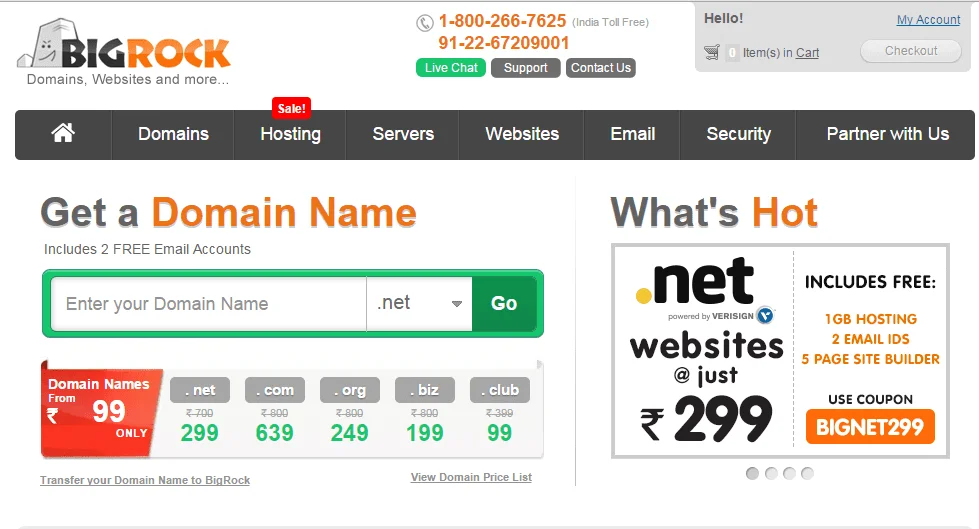
Task: Open the Domains menu
Action: (x=173, y=134)
